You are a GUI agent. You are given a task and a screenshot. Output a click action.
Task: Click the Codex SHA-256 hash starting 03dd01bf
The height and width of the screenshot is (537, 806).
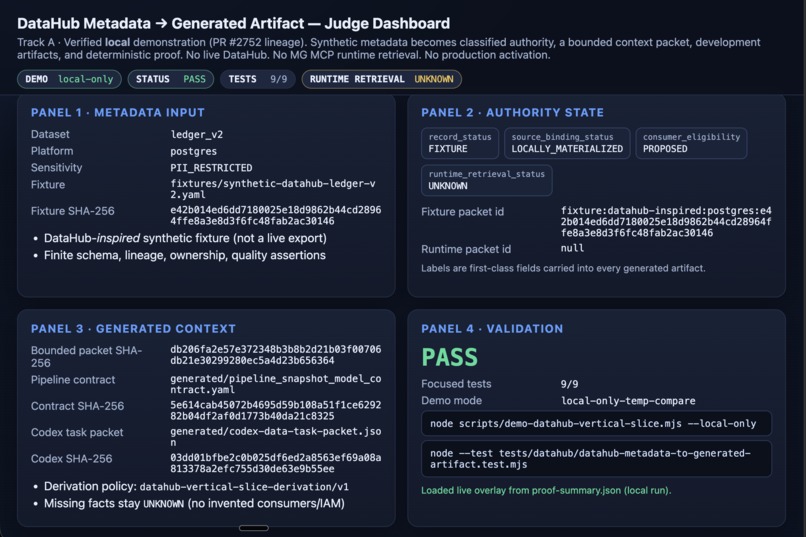[276, 463]
